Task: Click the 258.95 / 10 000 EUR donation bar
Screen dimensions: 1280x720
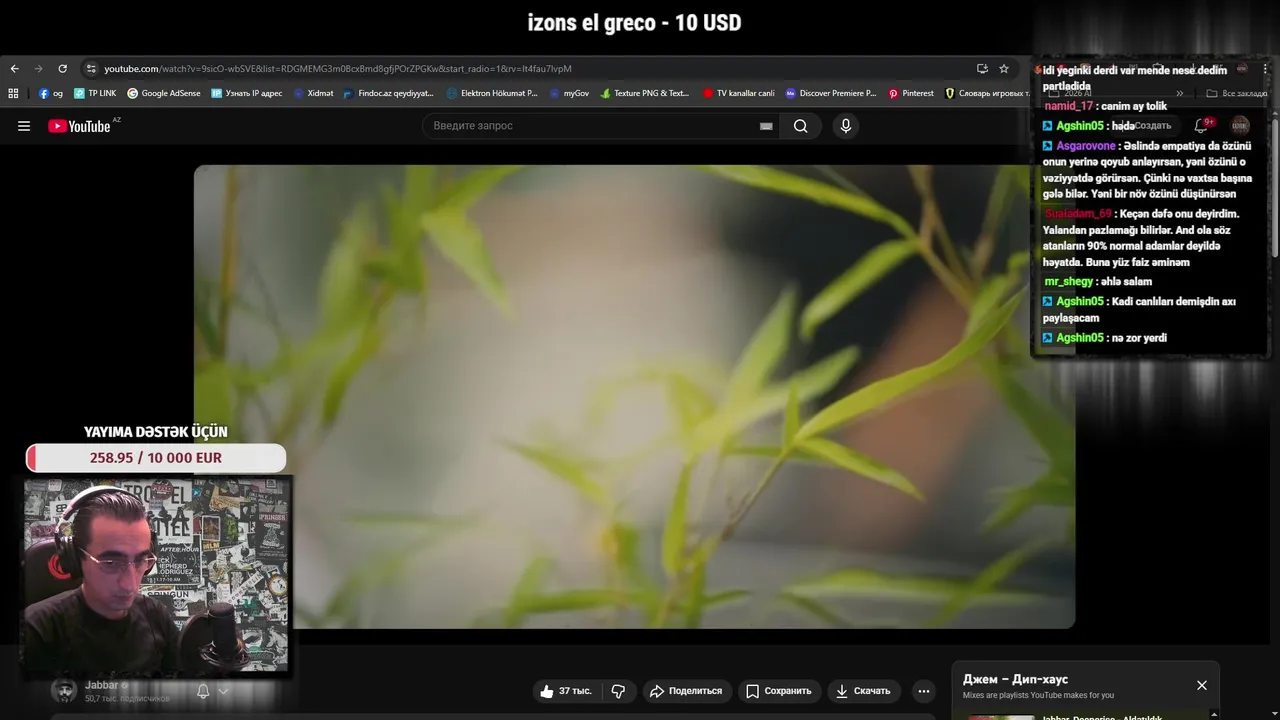Action: tap(156, 458)
